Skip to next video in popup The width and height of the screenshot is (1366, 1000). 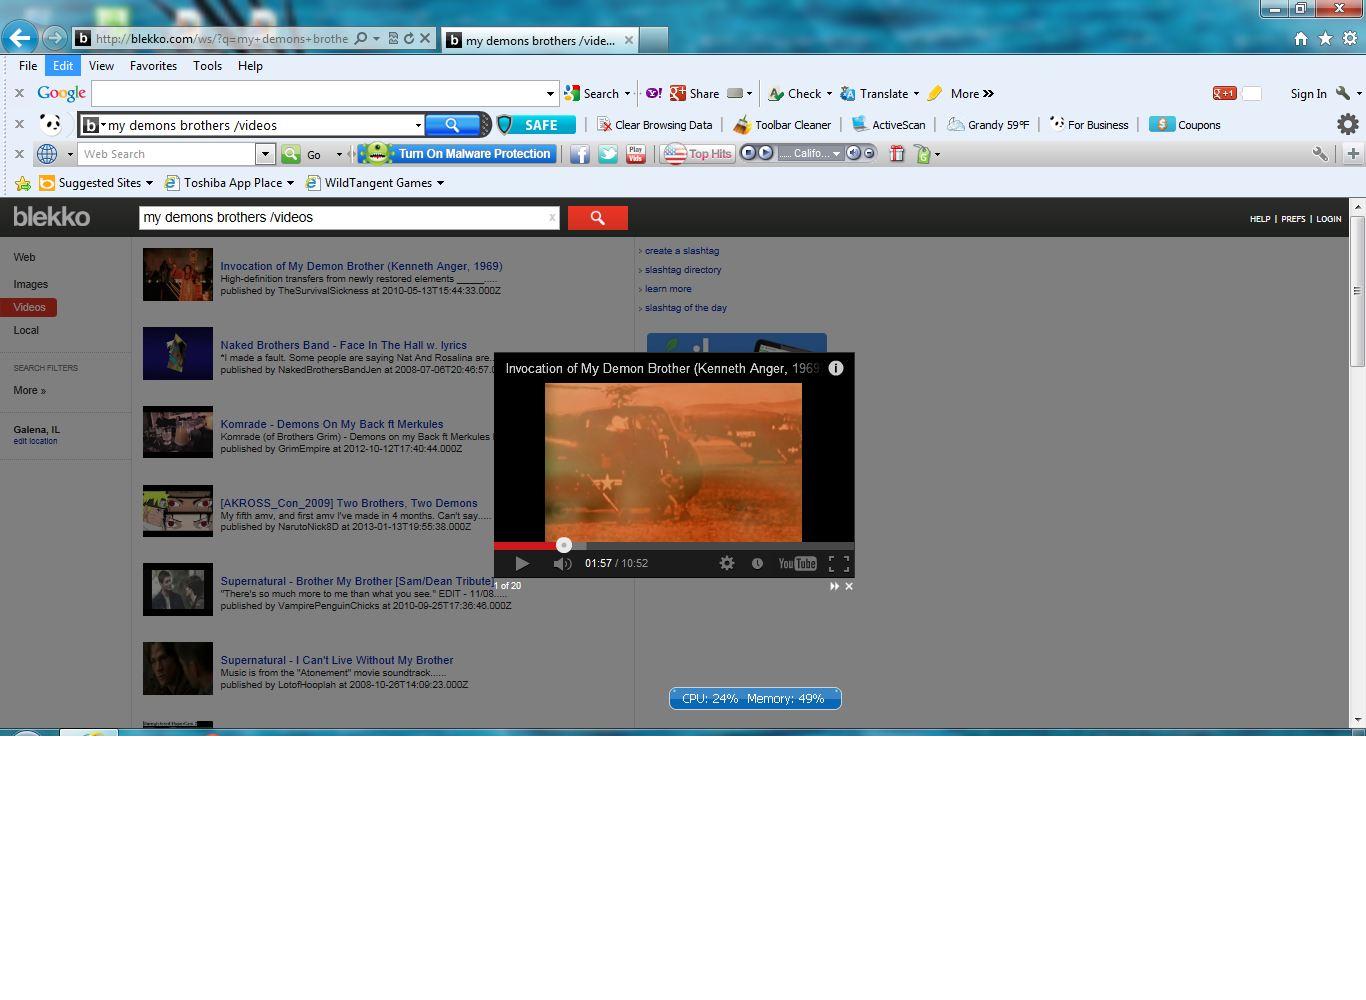click(834, 586)
